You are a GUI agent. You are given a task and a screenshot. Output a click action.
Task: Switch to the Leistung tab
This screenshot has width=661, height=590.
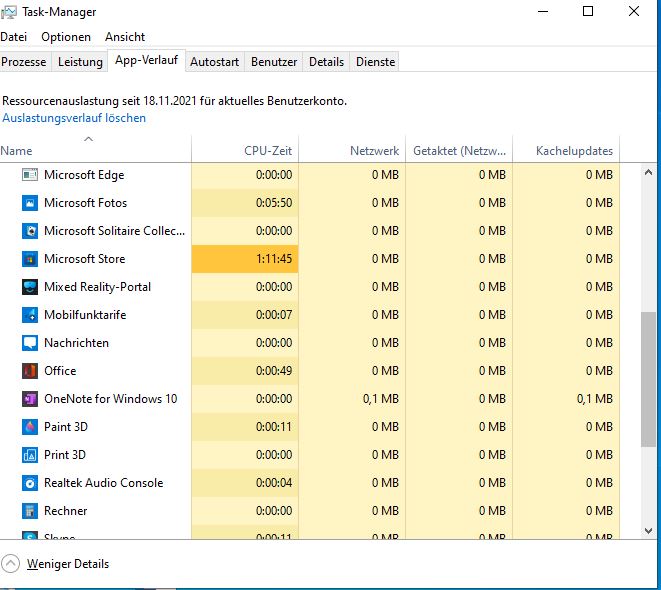[x=80, y=62]
